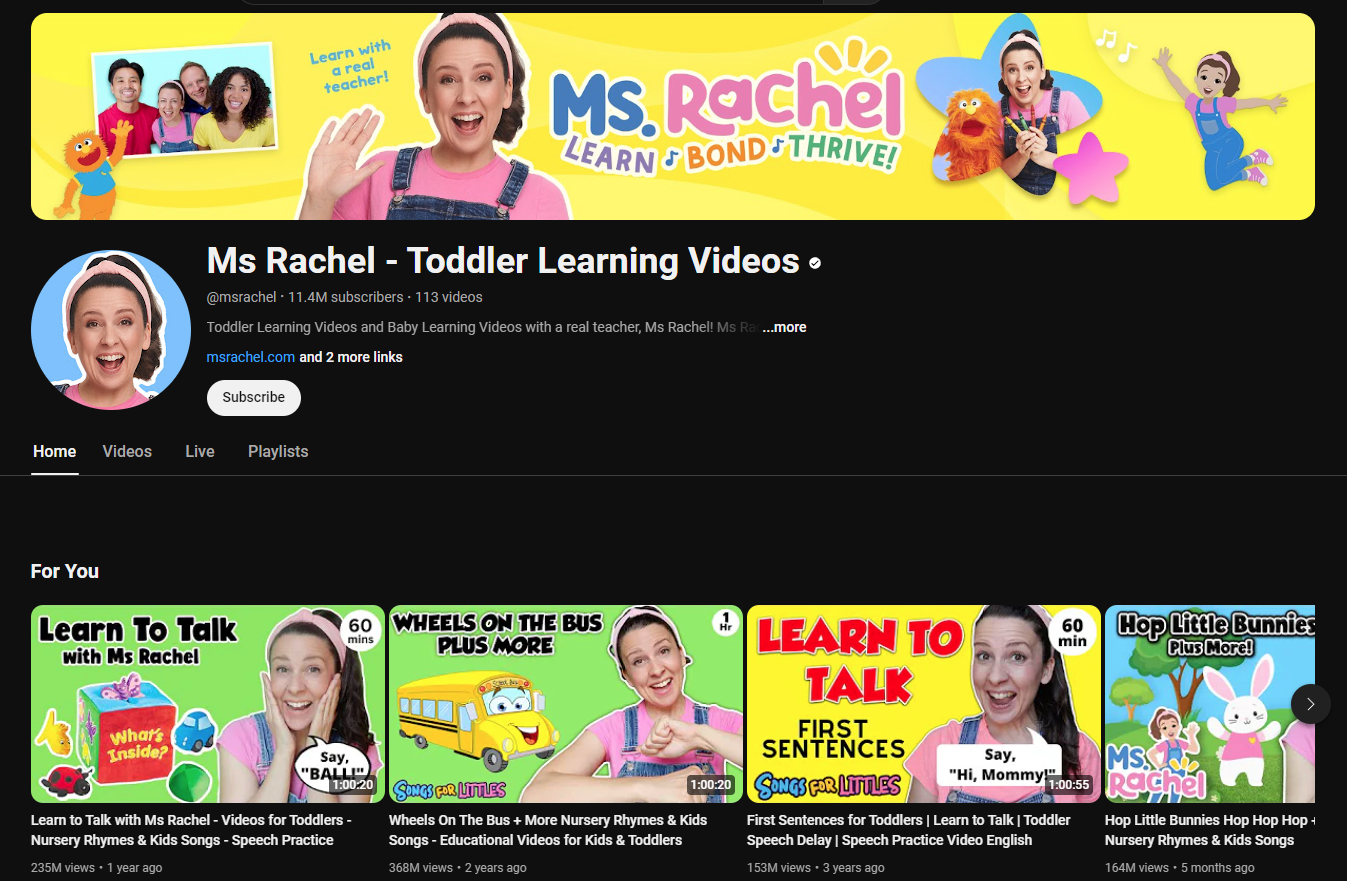Show 'and 2 more links'
This screenshot has width=1347, height=881.
pyautogui.click(x=351, y=357)
